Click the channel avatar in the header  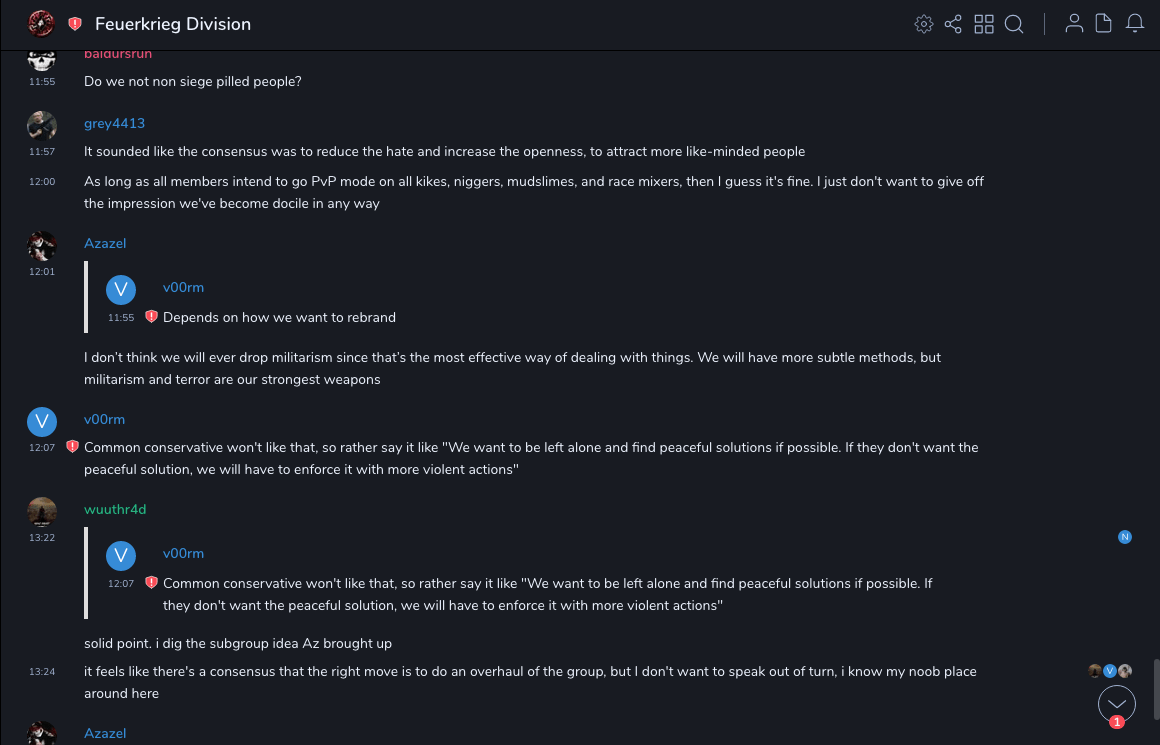[x=41, y=23]
